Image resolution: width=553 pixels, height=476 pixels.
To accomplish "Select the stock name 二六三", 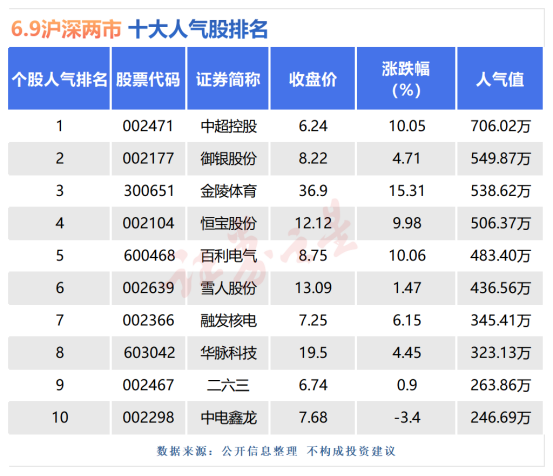I will (228, 385).
